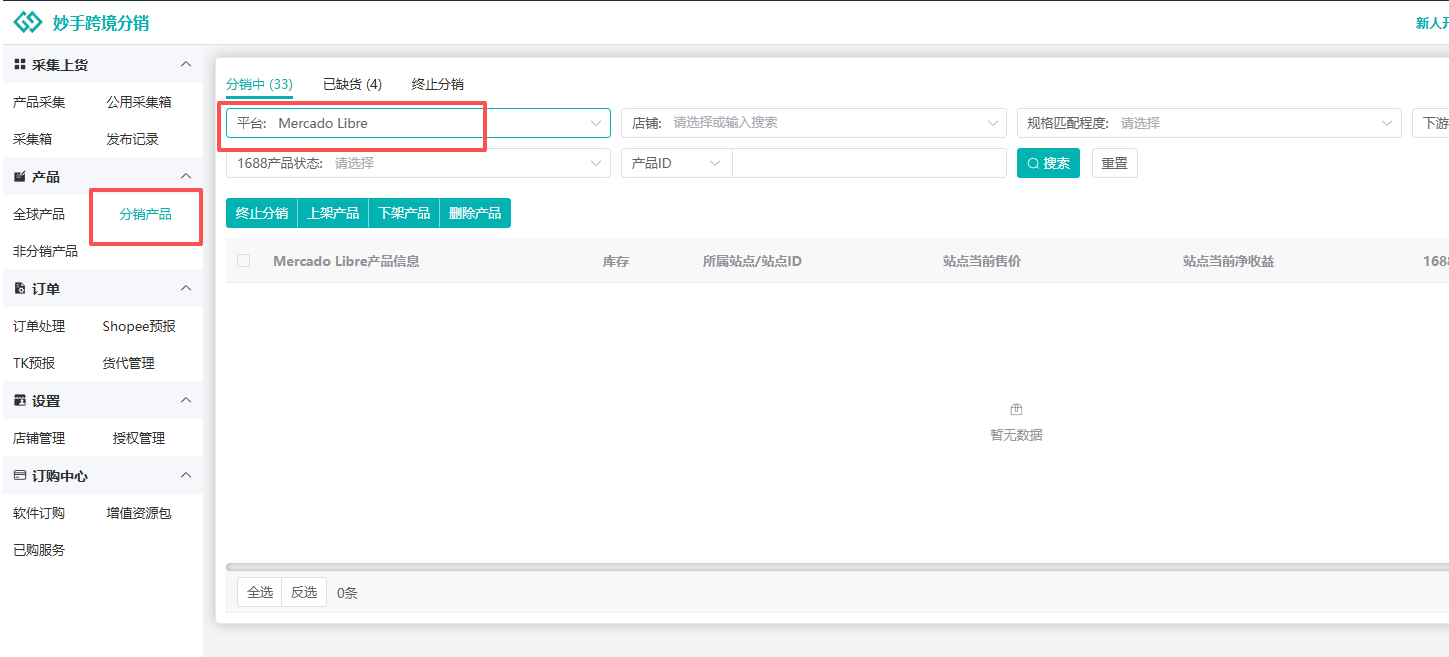Image resolution: width=1449 pixels, height=657 pixels.
Task: Open the 店铺 store selection dropdown
Action: [814, 123]
